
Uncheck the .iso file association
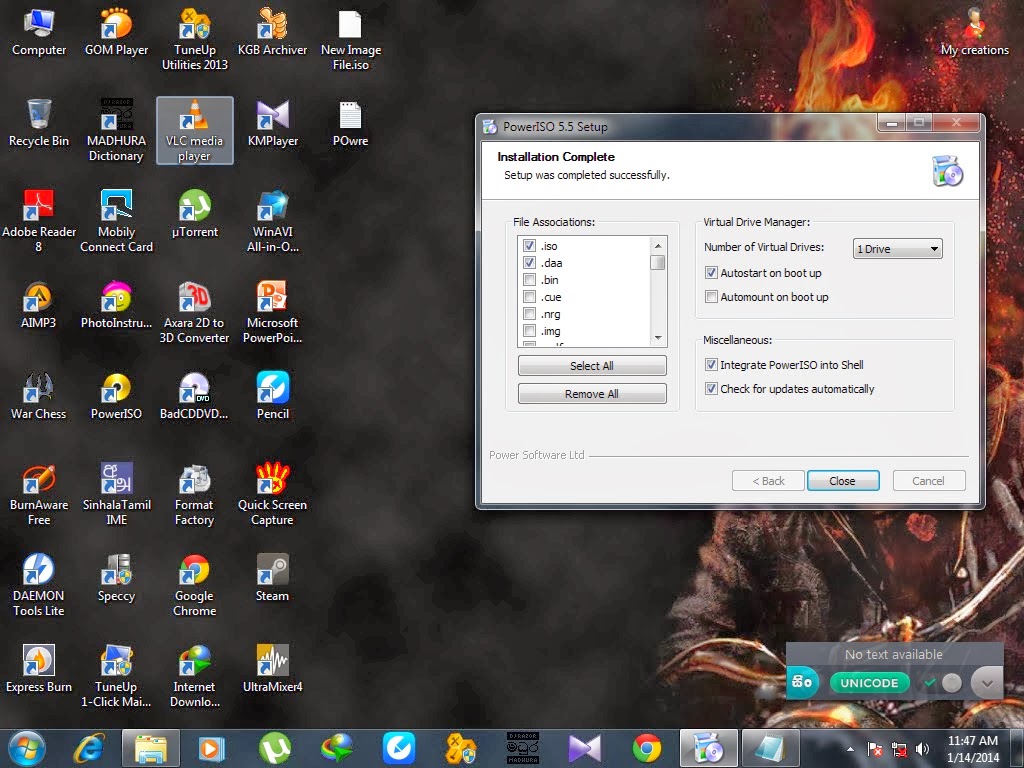pos(530,246)
